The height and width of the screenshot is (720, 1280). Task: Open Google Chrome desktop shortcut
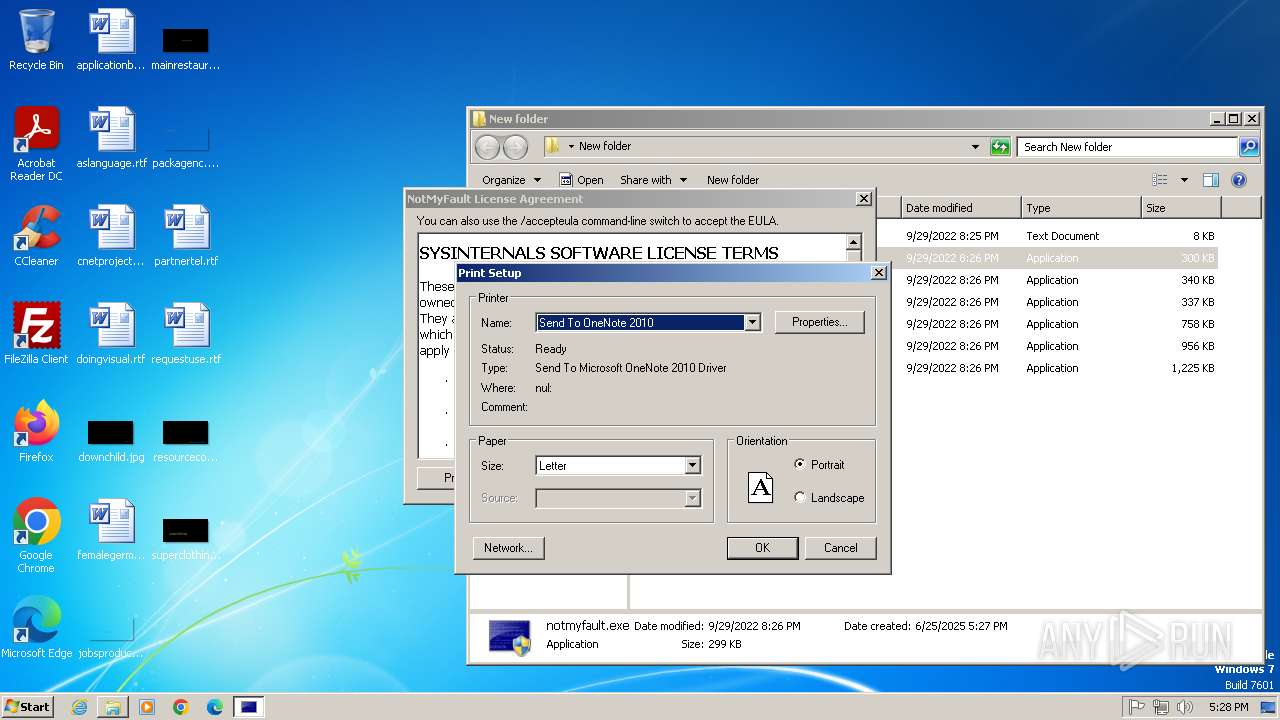(x=36, y=535)
